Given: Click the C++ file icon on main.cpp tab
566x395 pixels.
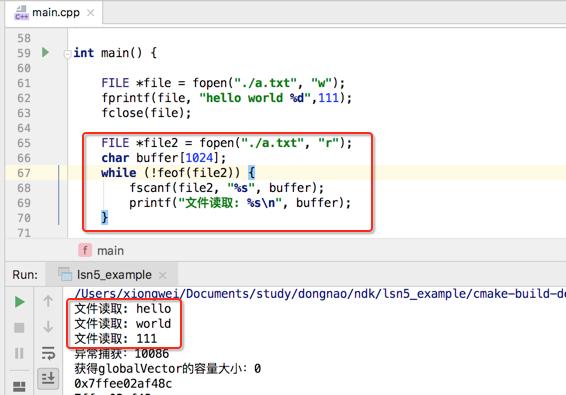Looking at the screenshot, I should 22,13.
